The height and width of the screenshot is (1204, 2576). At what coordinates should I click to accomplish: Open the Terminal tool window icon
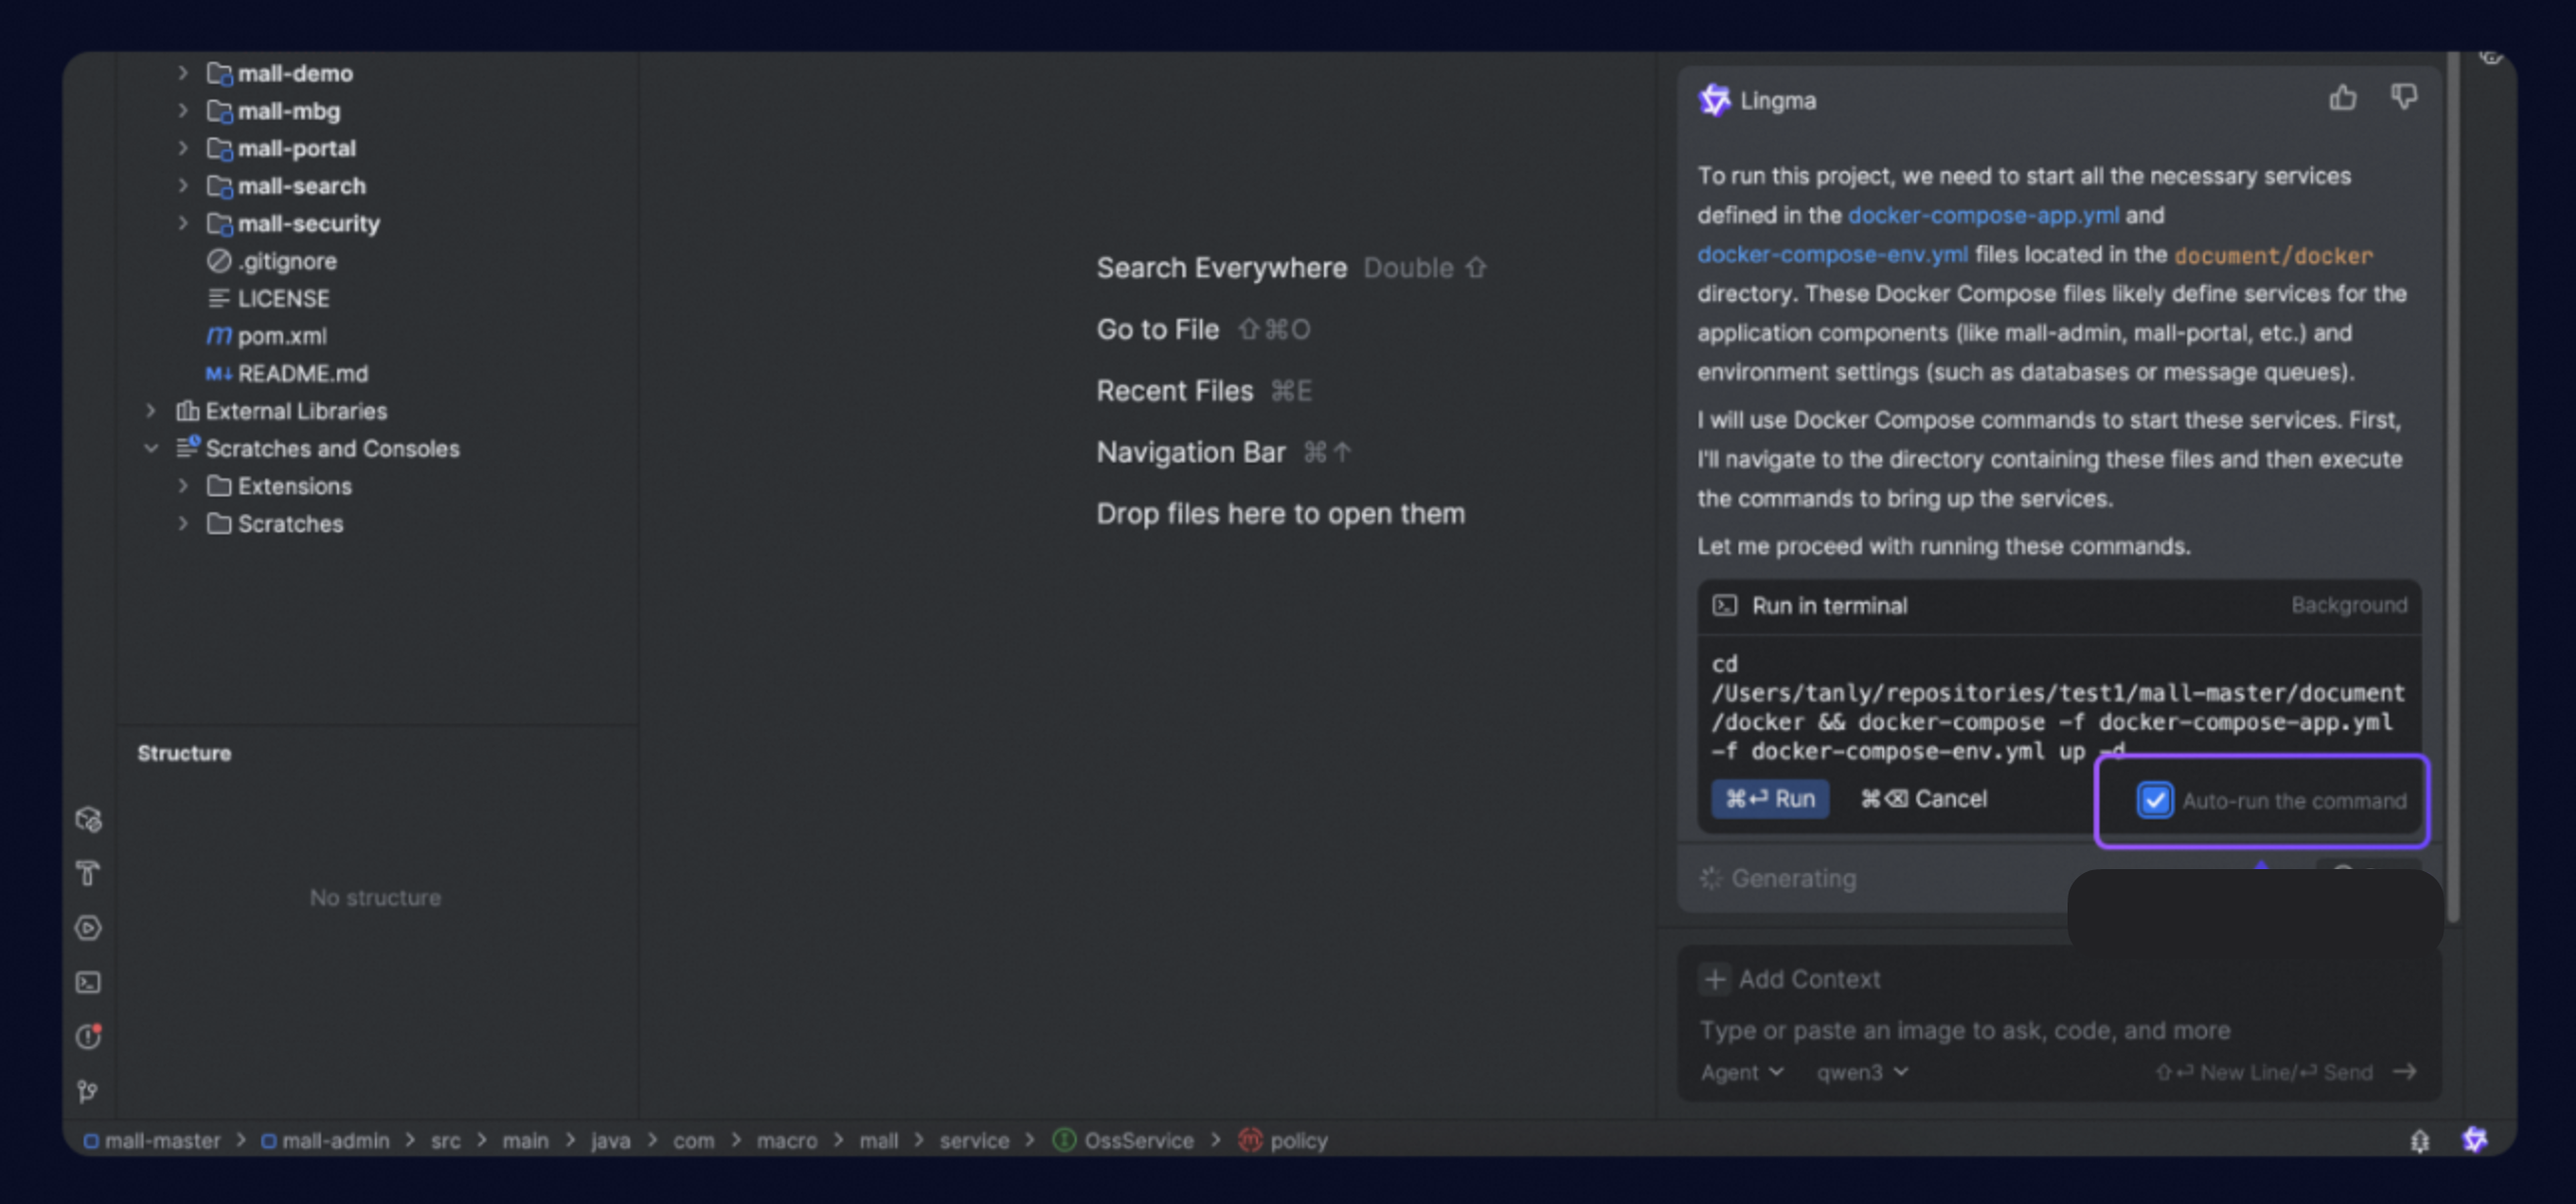tap(88, 983)
